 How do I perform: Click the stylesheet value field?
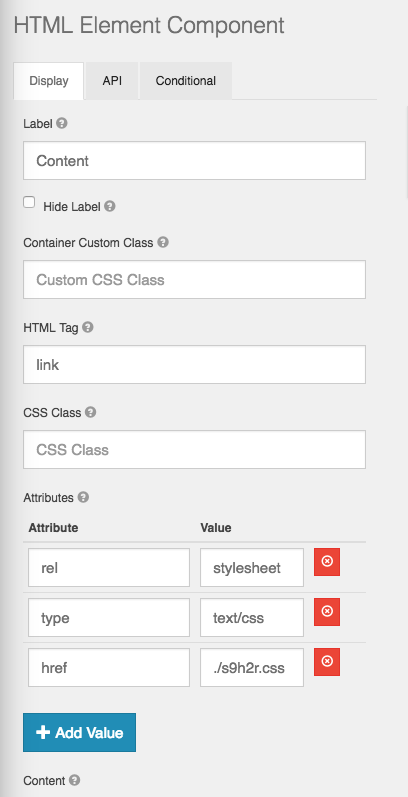click(252, 567)
